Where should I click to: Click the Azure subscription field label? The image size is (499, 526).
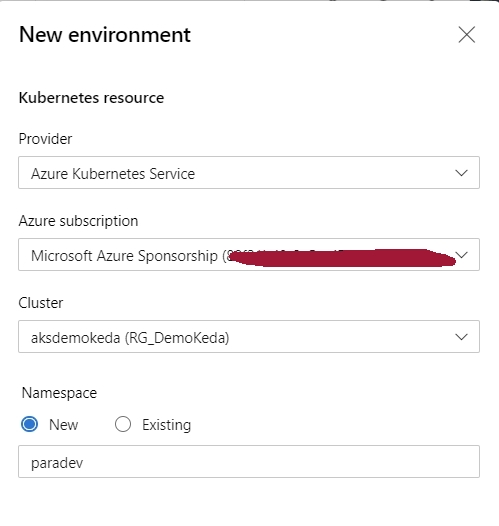(78, 221)
